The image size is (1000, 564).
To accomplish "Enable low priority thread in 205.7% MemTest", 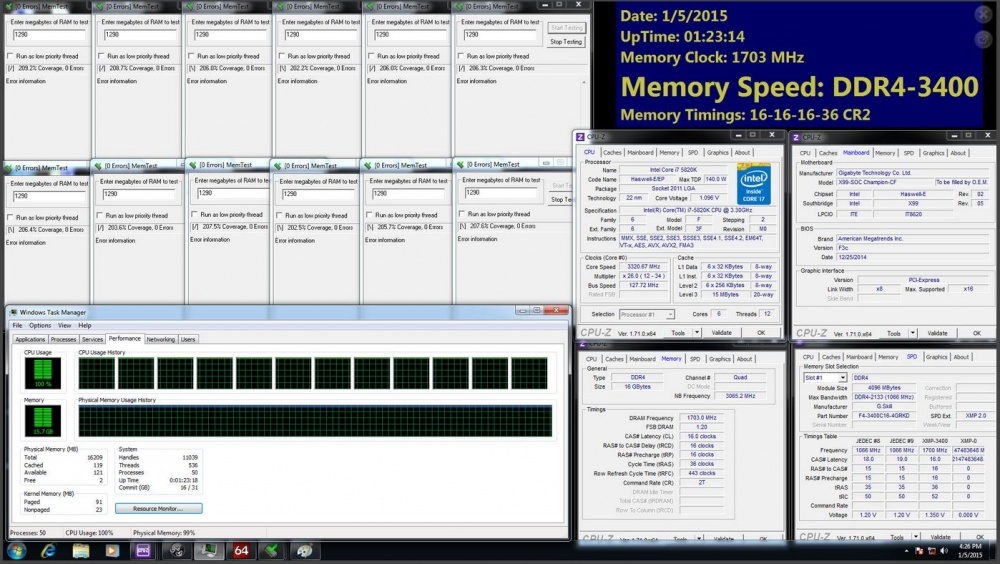I will (369, 215).
